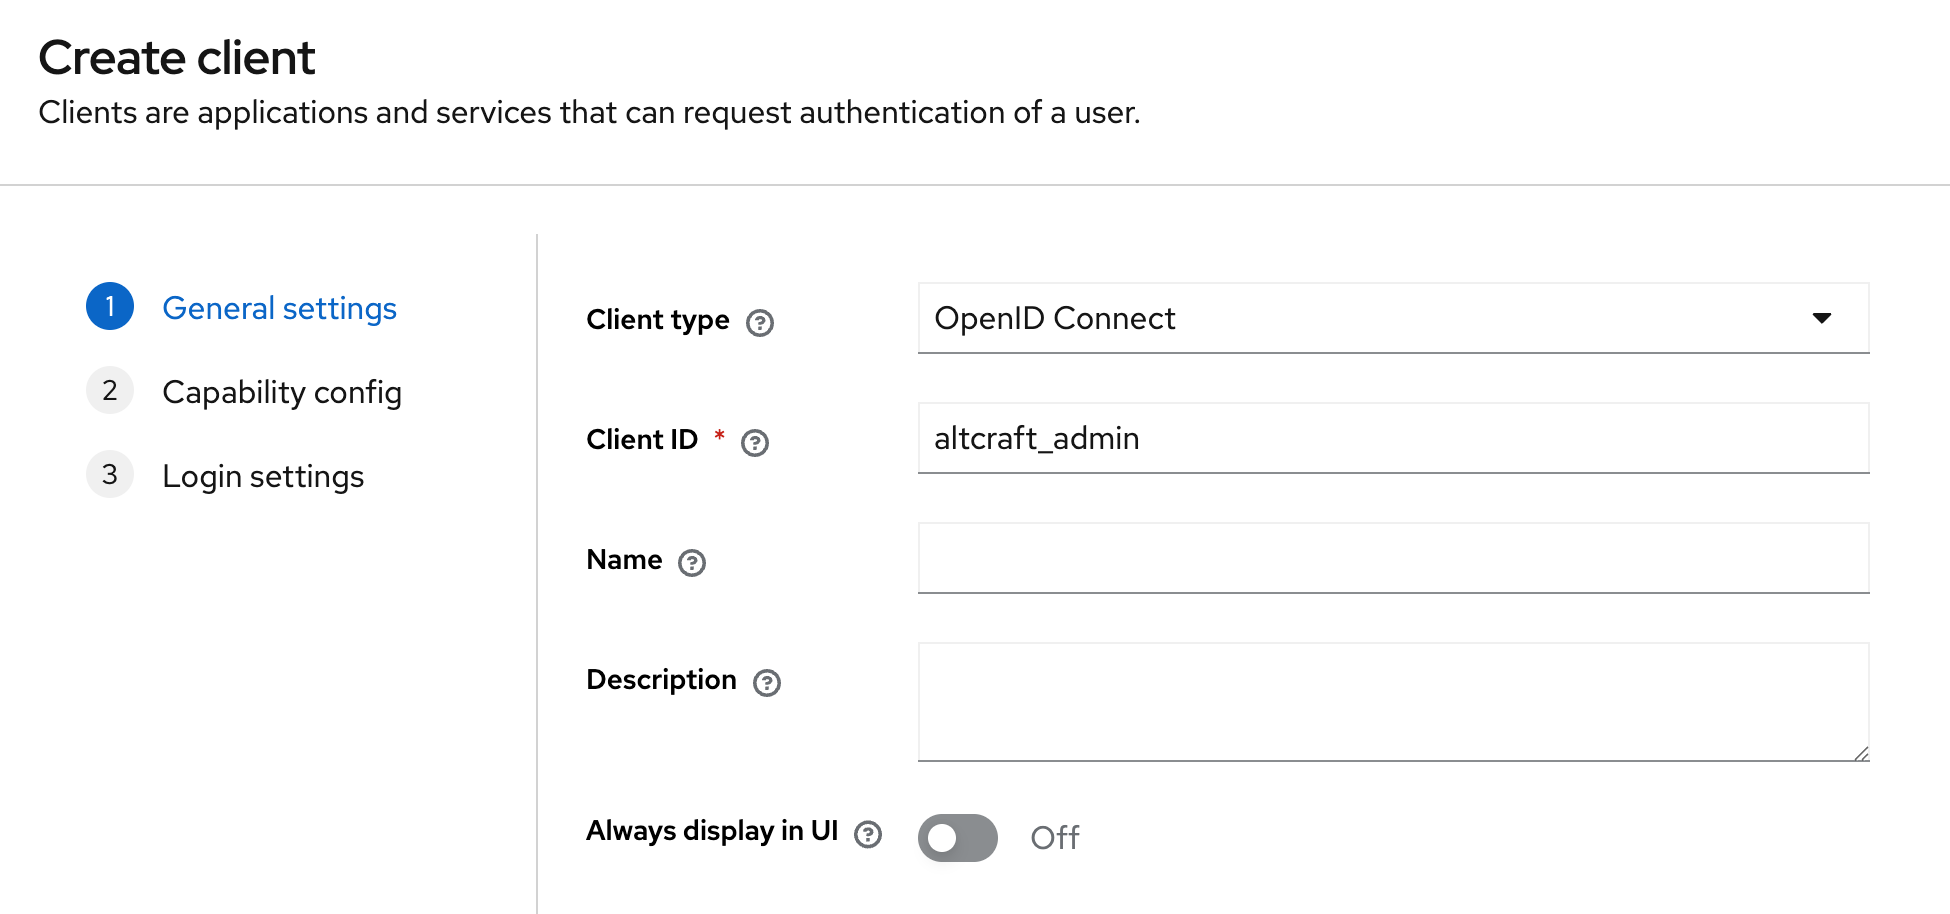Enable the Always display in UI switch
Screen dimensions: 1950x914
(957, 838)
